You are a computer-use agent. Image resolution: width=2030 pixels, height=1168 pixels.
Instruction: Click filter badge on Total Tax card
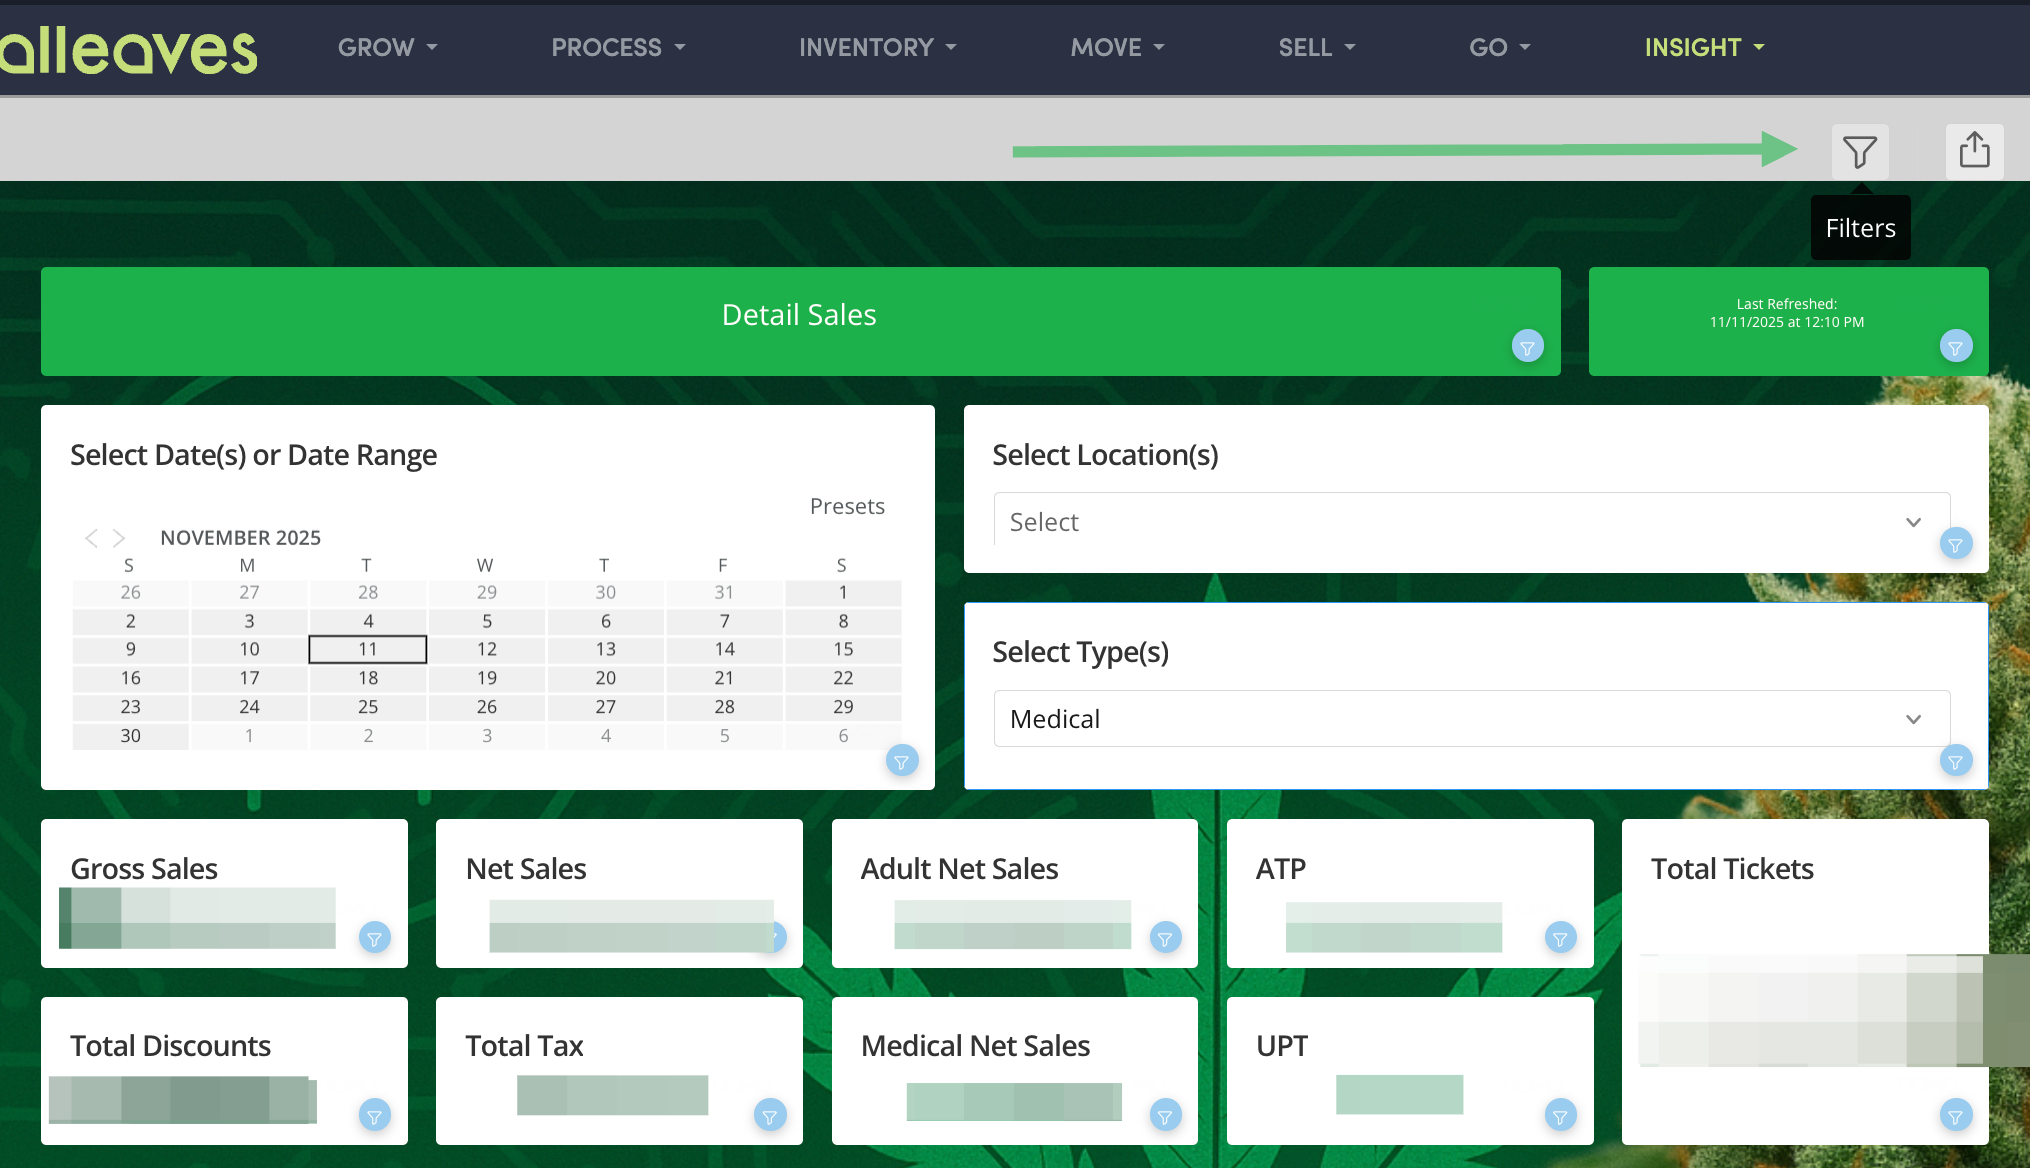(769, 1115)
